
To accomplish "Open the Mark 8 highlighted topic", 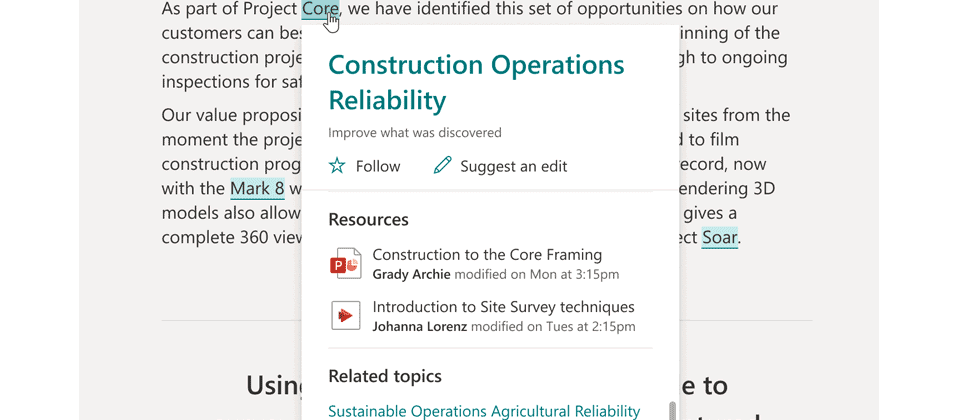I will tap(258, 189).
